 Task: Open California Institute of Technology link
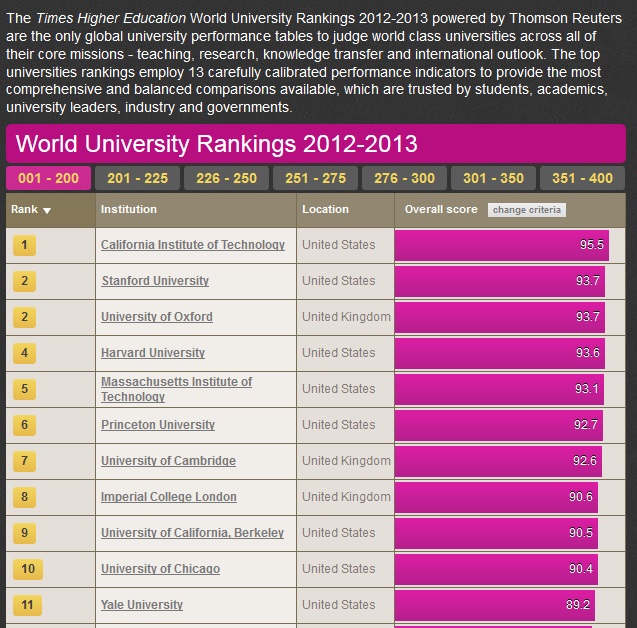pos(193,245)
